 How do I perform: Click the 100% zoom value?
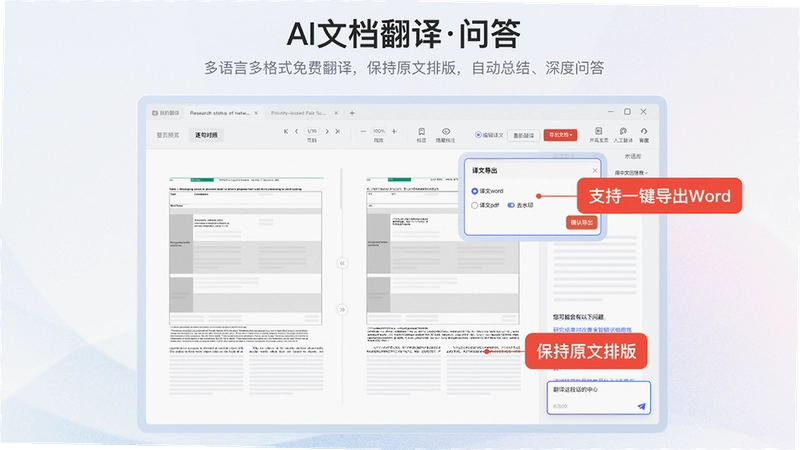coord(379,131)
